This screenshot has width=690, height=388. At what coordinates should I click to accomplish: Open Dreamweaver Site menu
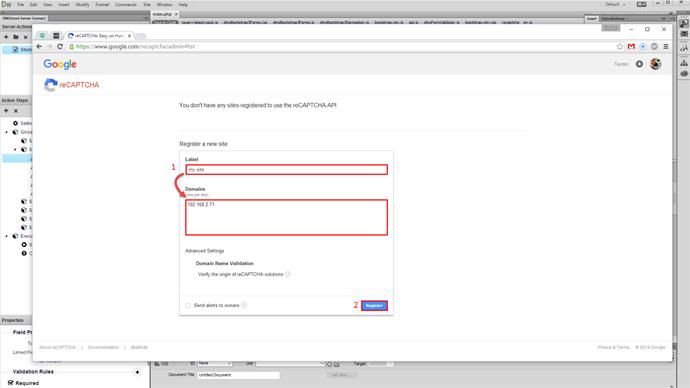click(147, 4)
